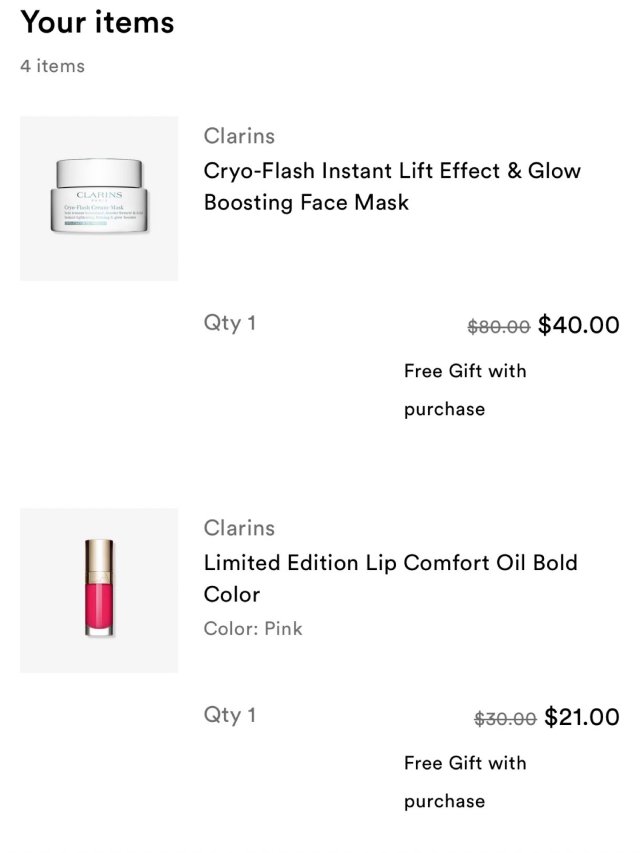Click the $21.00 sale price

[581, 717]
